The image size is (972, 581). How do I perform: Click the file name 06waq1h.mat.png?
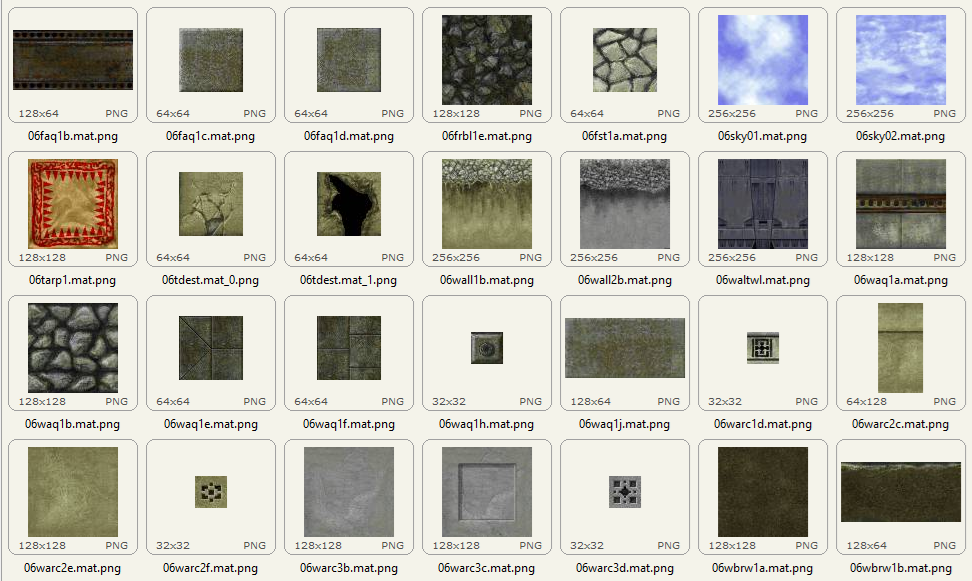click(x=487, y=424)
